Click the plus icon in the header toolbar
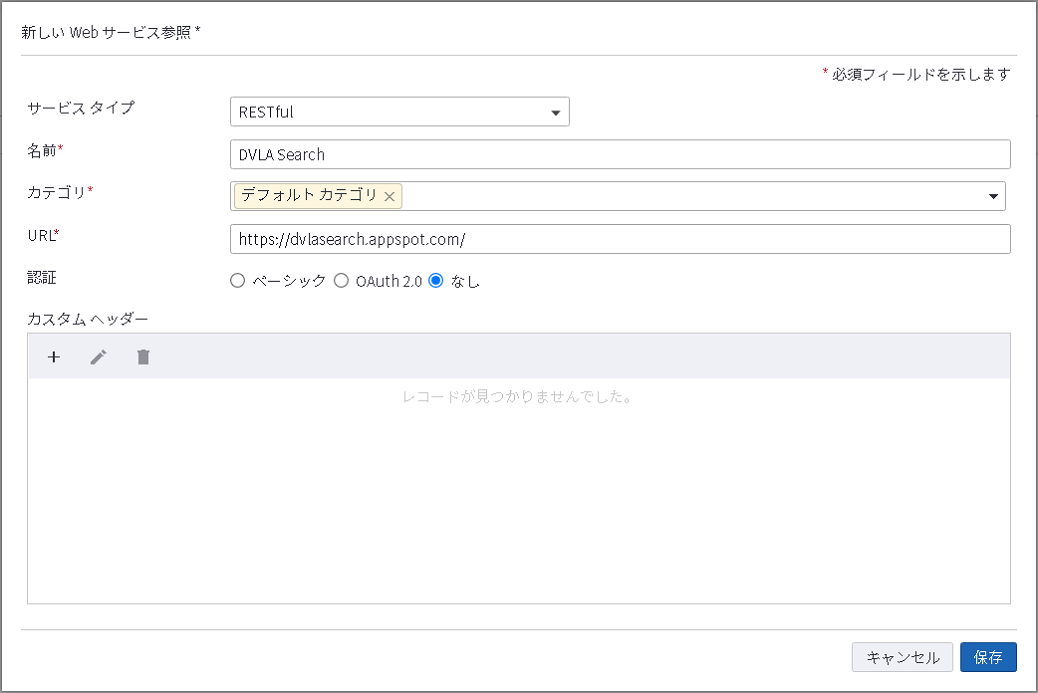The width and height of the screenshot is (1038, 693). [x=54, y=356]
